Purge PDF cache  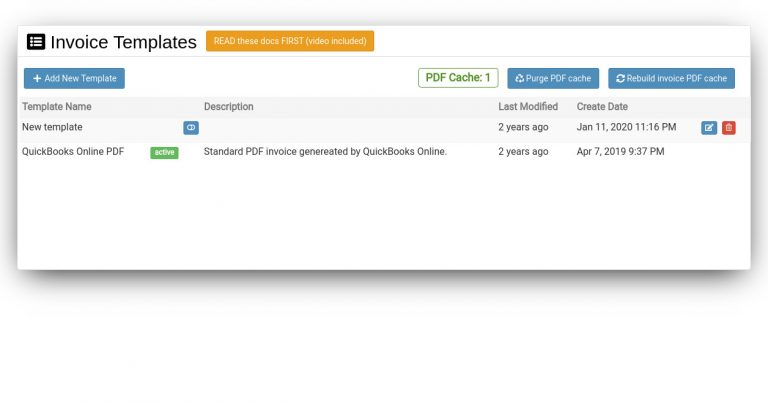tap(553, 78)
